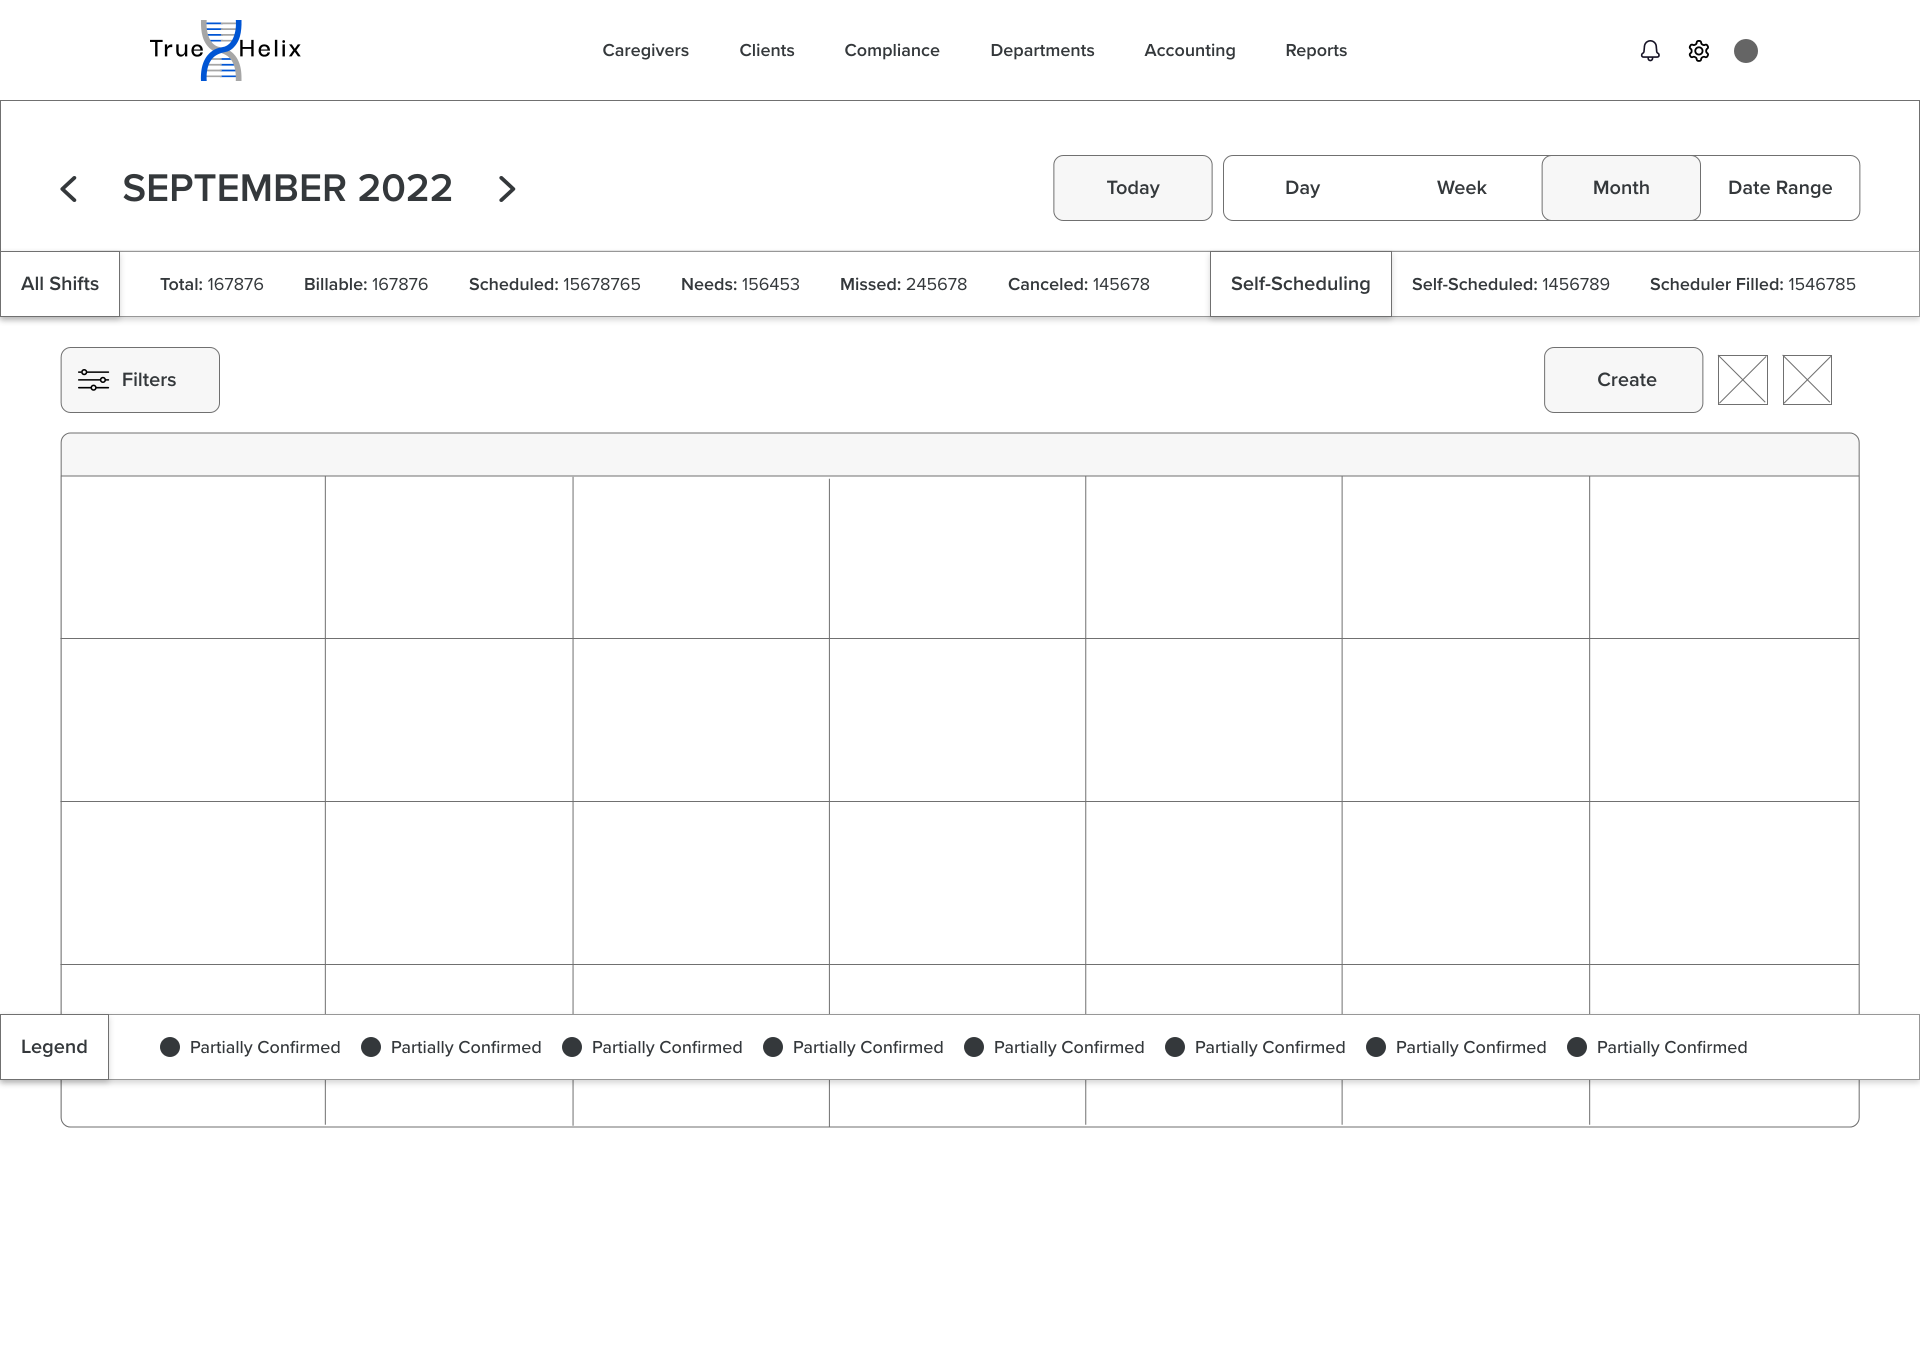Viewport: 1920px width, 1348px height.
Task: Open the Filters panel
Action: click(140, 380)
